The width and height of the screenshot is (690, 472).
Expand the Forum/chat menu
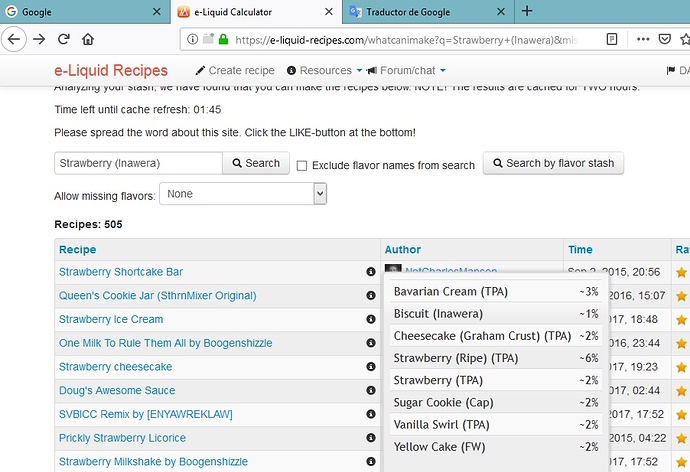click(406, 70)
